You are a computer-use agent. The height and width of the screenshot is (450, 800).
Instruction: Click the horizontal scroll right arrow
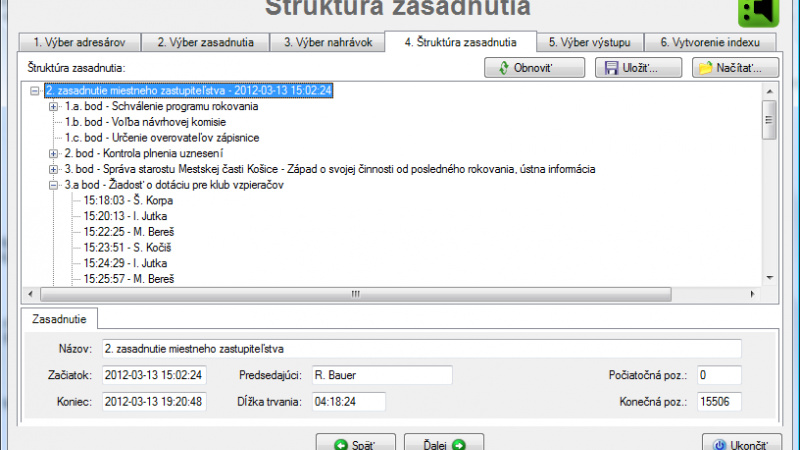point(753,294)
